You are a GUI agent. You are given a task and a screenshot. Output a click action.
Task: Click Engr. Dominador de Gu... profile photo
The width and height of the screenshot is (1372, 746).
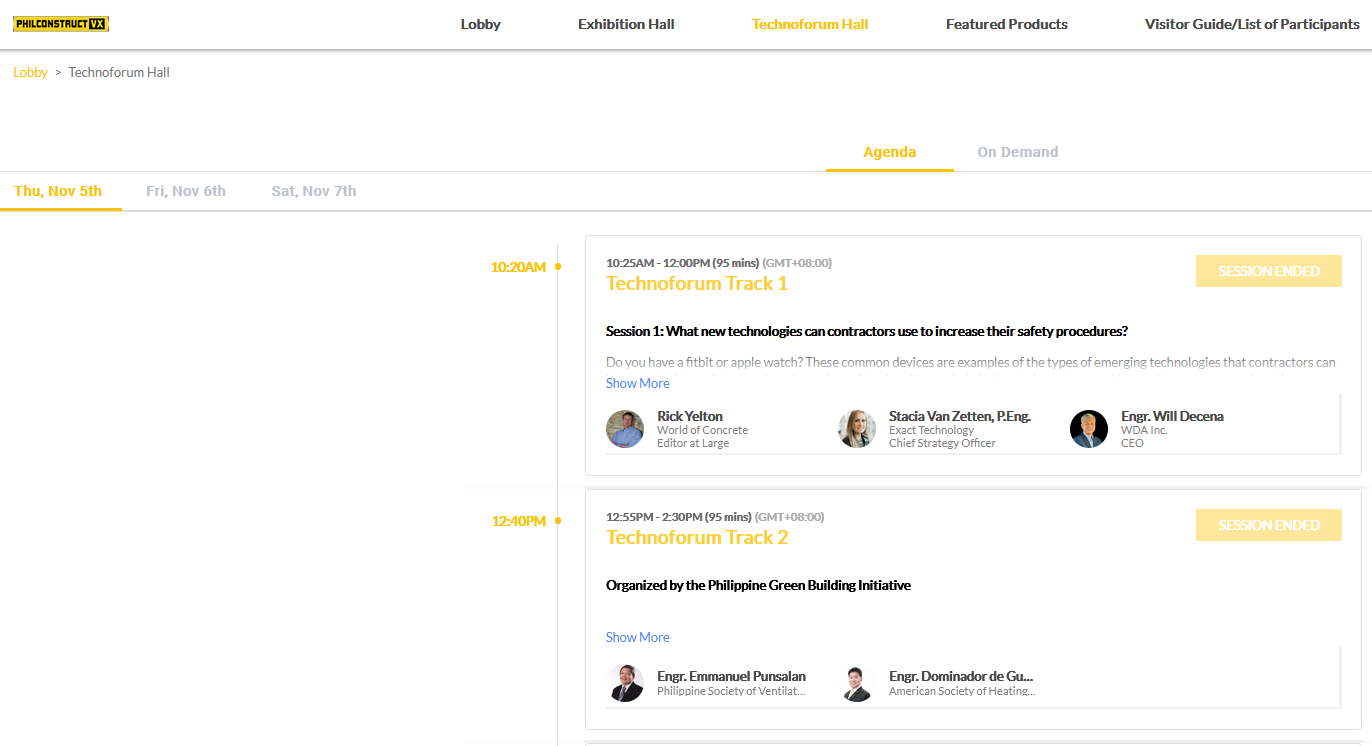click(857, 683)
